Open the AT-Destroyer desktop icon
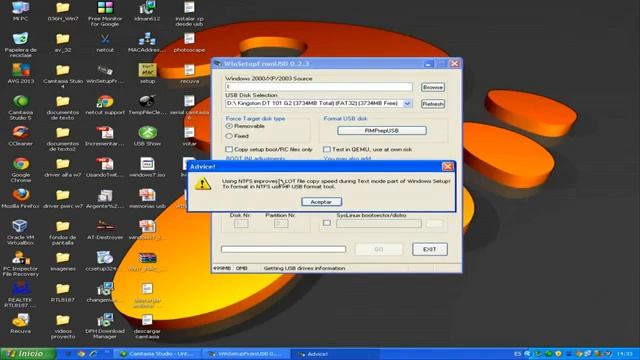Screen dimensions: 640x360 tap(105, 230)
